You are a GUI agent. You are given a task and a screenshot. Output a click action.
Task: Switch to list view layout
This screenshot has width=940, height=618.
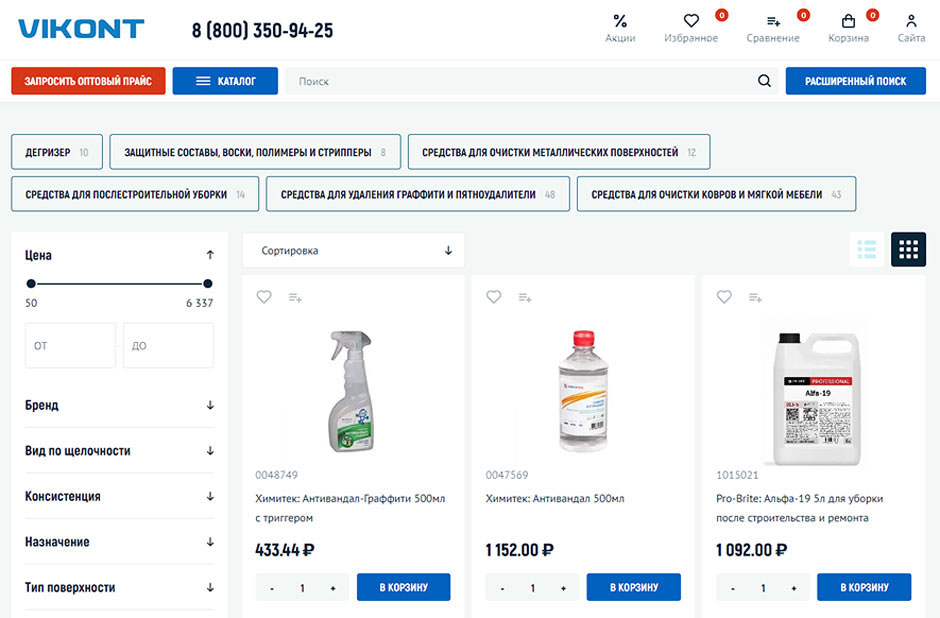click(x=866, y=249)
